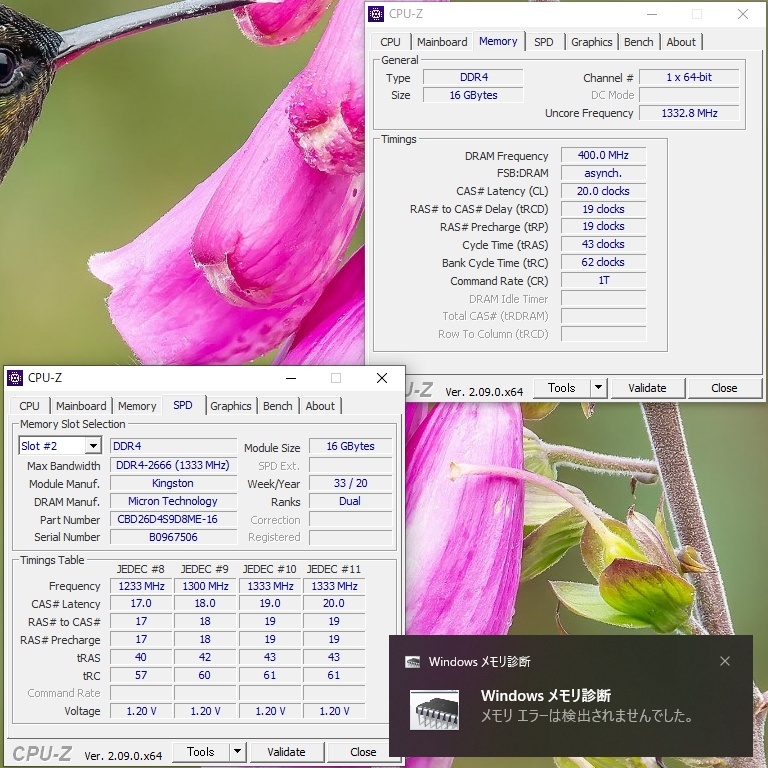Switch to Mainboard tab in the Memory window
This screenshot has width=768, height=768.
coord(442,42)
